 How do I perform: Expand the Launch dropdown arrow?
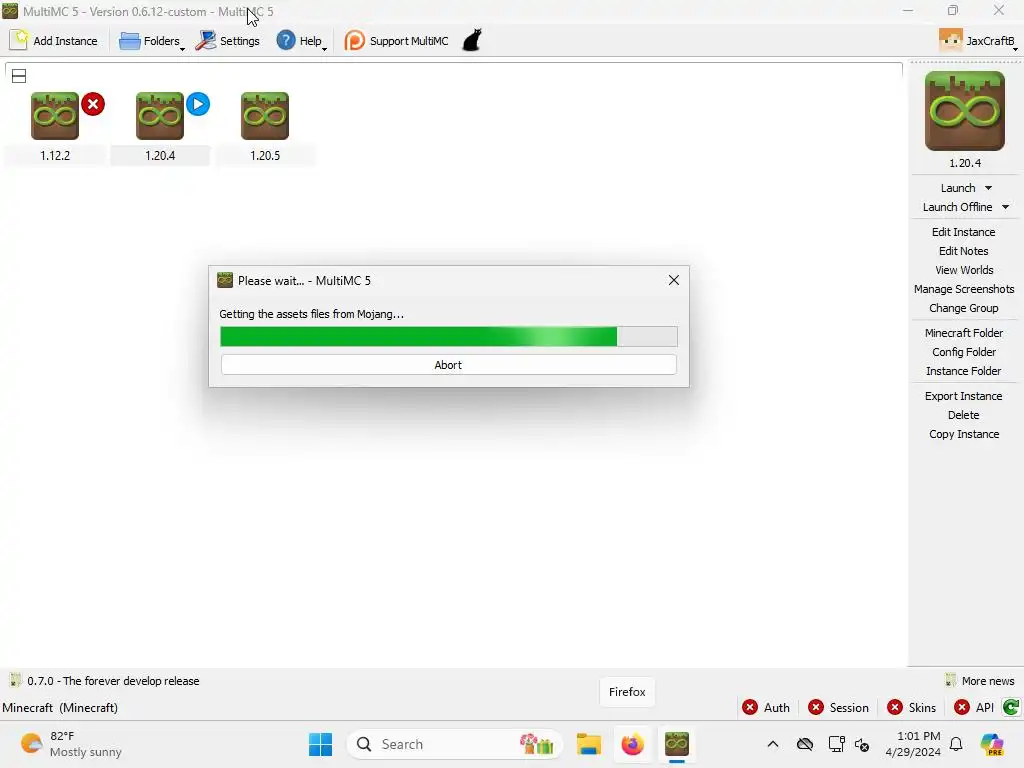tap(988, 188)
